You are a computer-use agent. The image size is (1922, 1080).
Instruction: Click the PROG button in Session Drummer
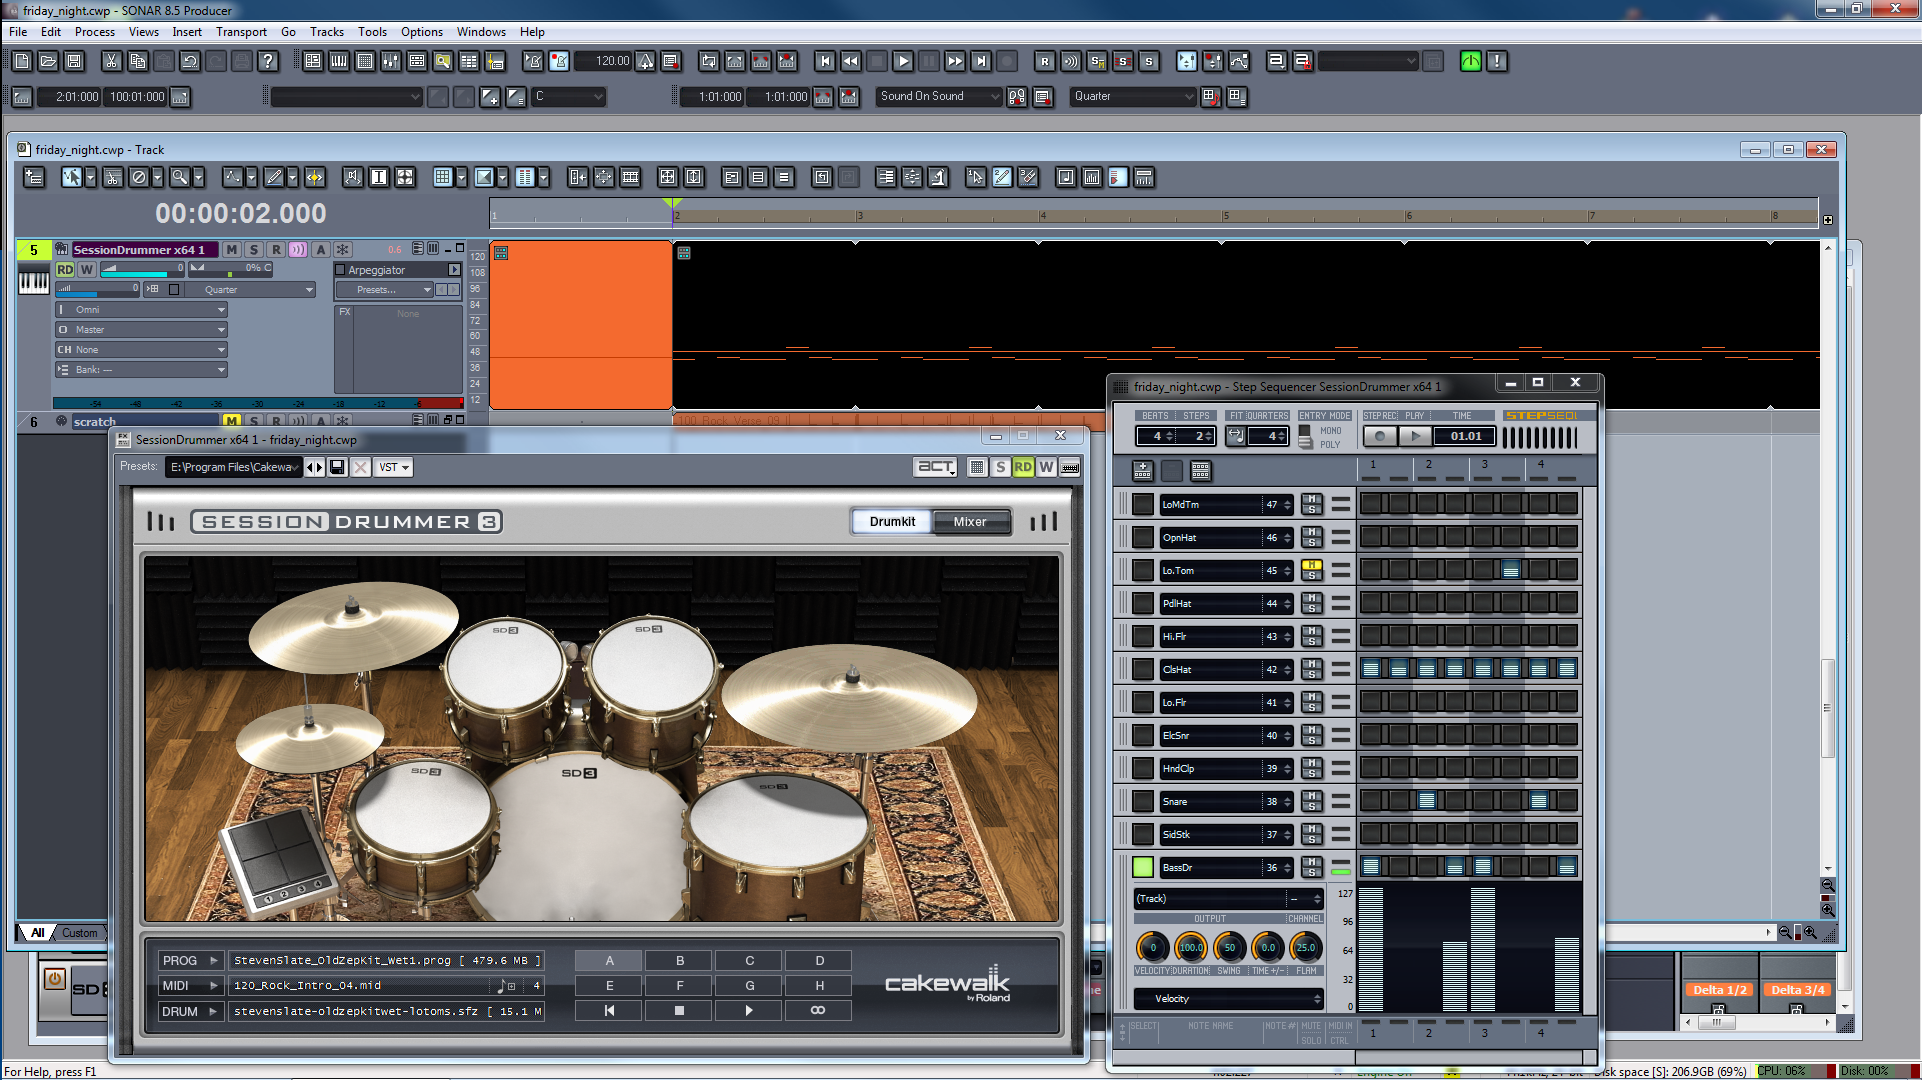click(189, 960)
